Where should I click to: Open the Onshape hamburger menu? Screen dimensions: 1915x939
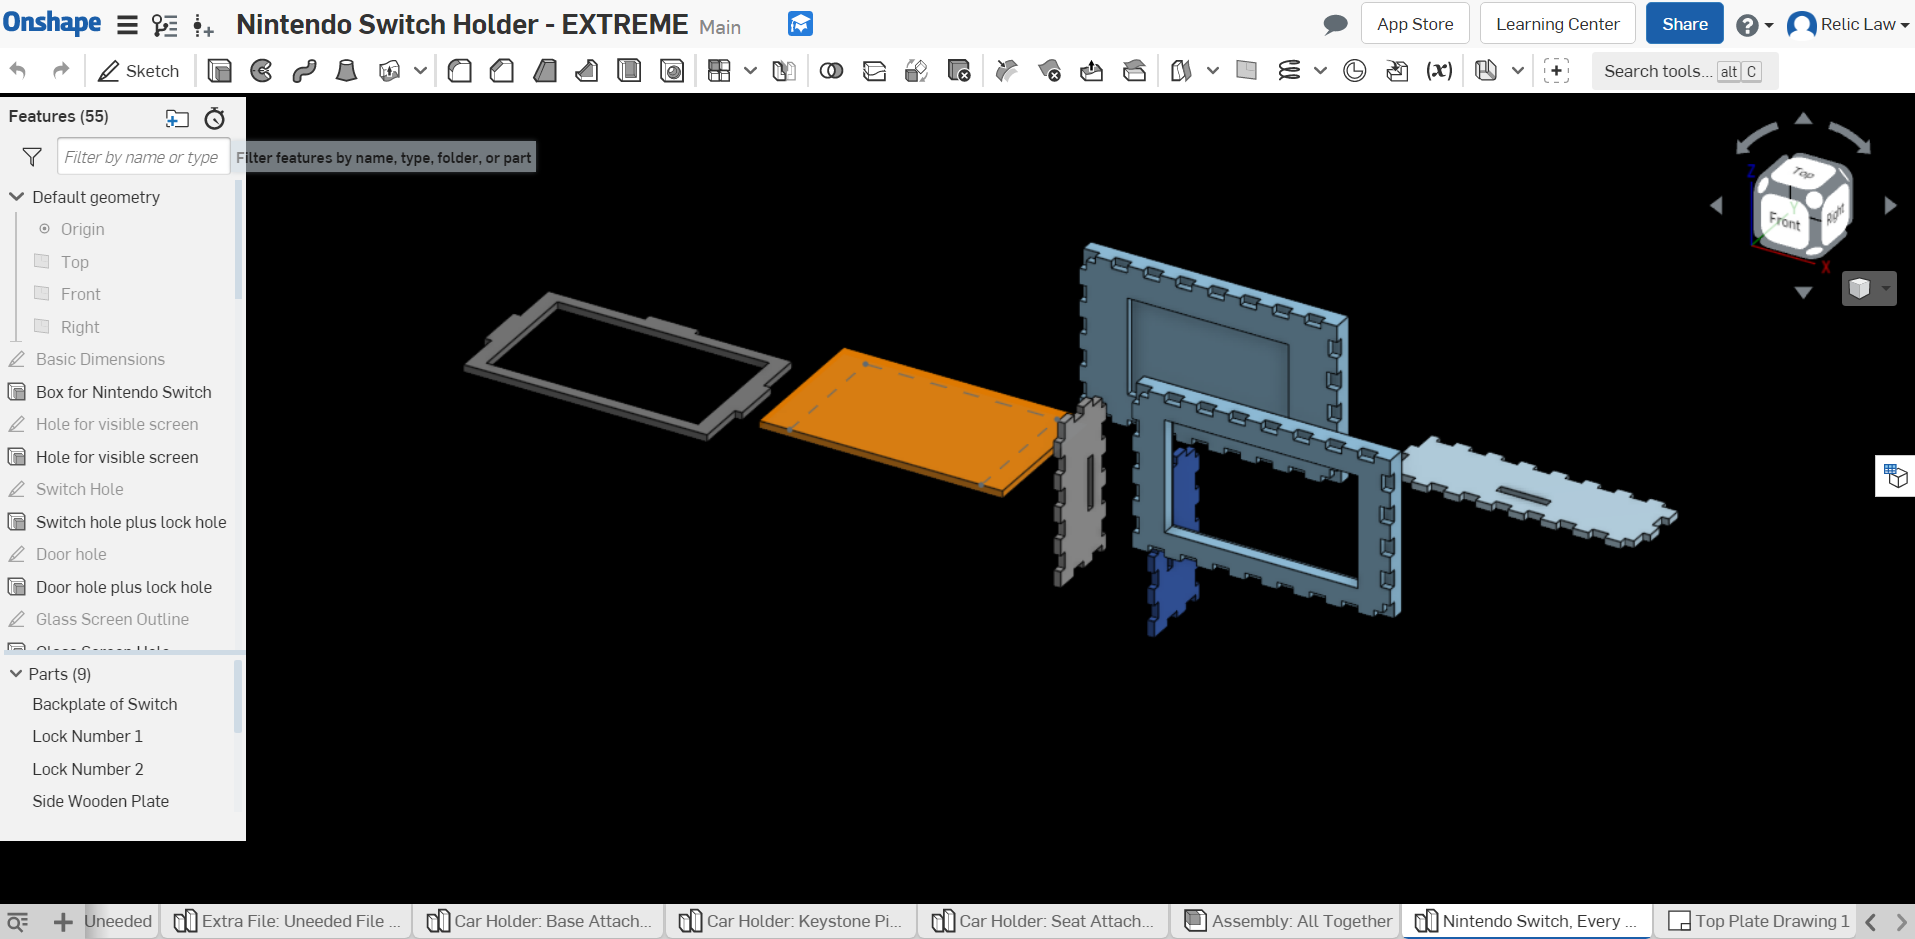pyautogui.click(x=127, y=25)
